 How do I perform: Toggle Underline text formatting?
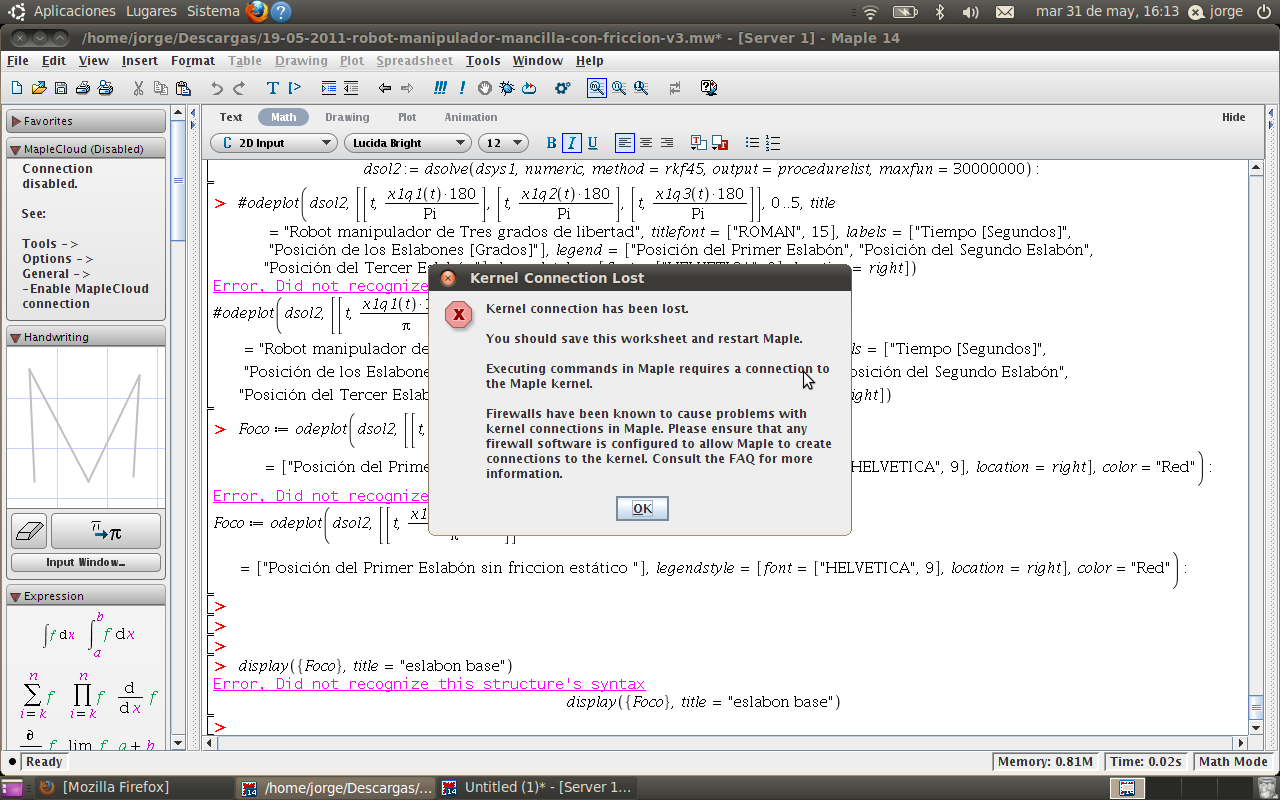[x=592, y=143]
